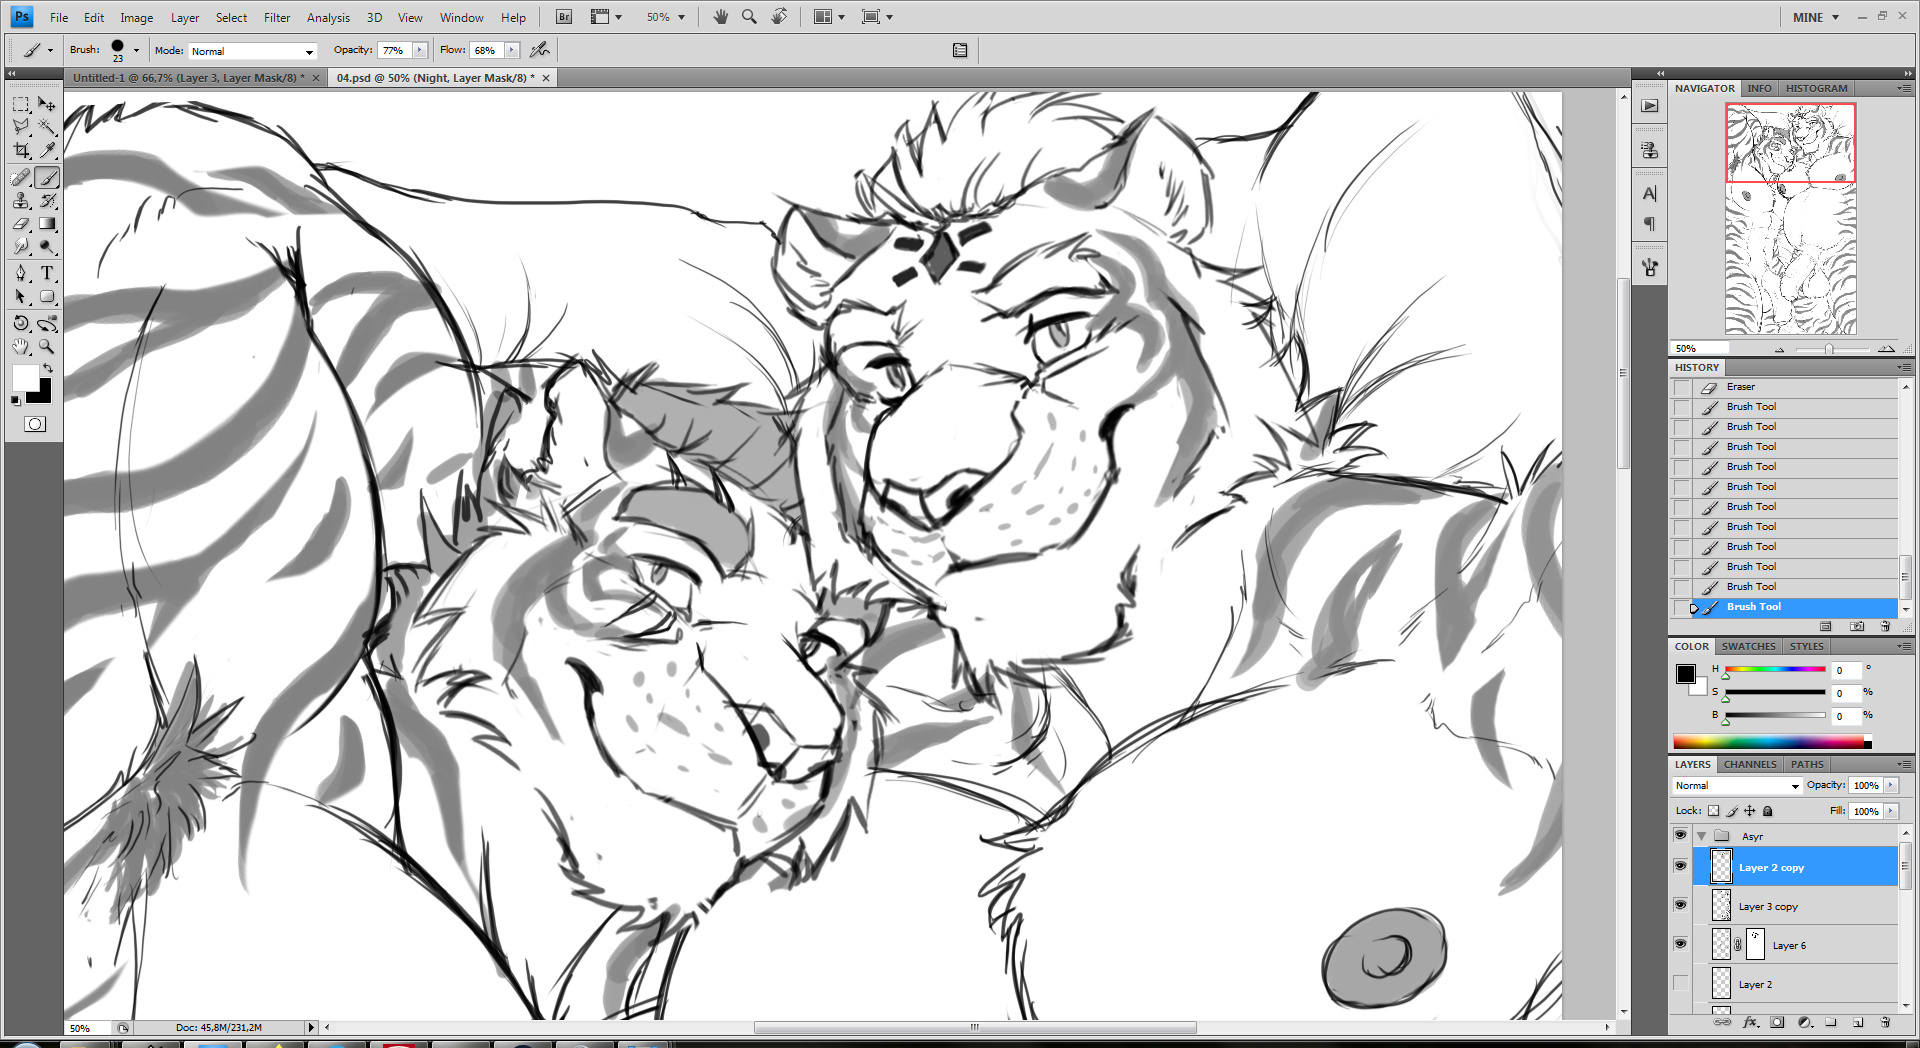The width and height of the screenshot is (1920, 1048).
Task: Click the Layer 6 mask thumbnail
Action: point(1755,944)
